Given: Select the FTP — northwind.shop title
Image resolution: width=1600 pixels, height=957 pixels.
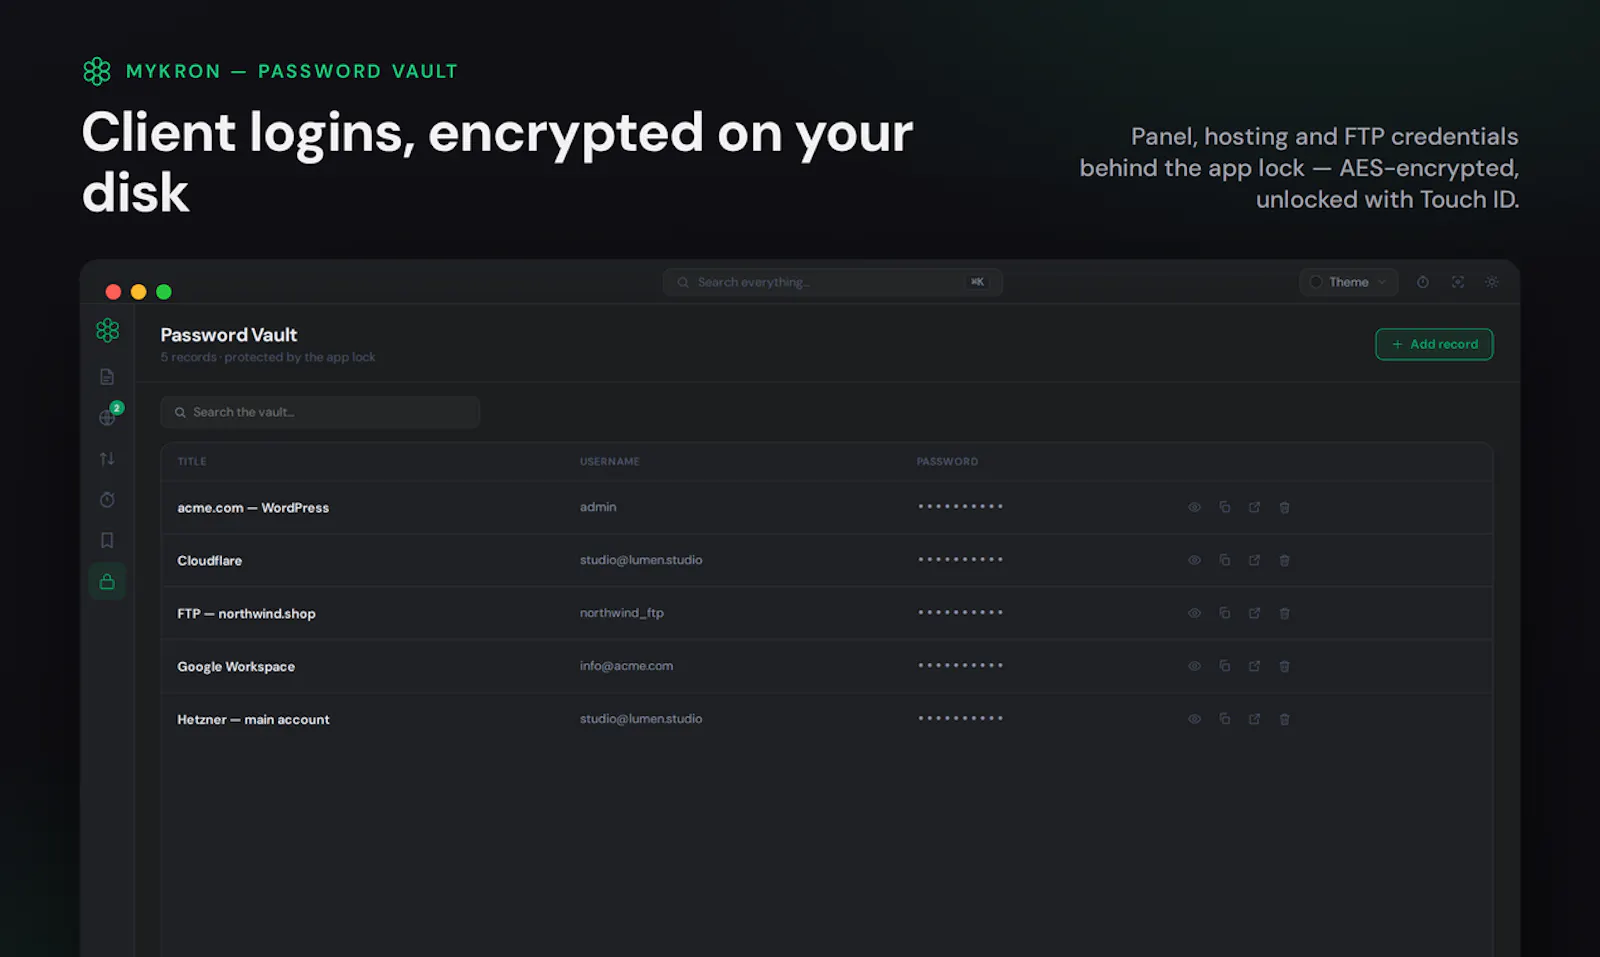Looking at the screenshot, I should (x=246, y=613).
